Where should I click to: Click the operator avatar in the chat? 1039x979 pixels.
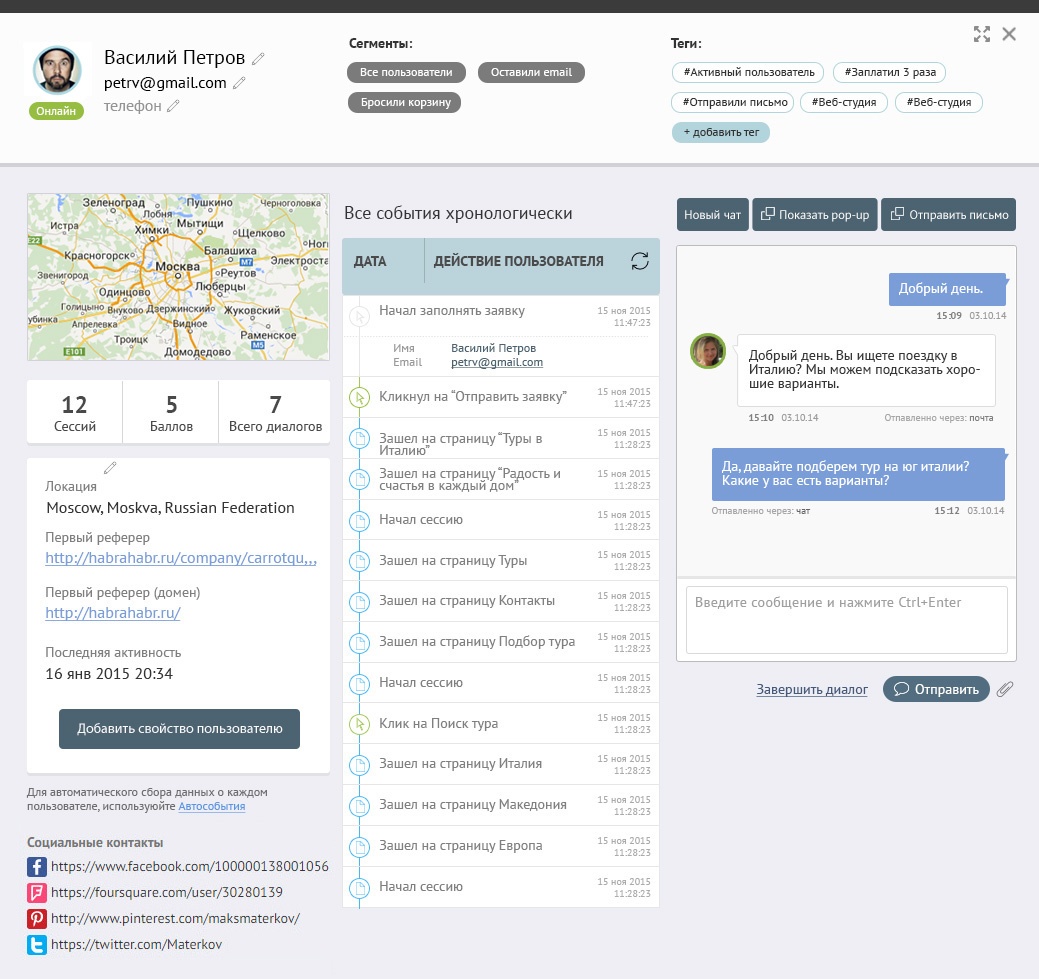[708, 351]
